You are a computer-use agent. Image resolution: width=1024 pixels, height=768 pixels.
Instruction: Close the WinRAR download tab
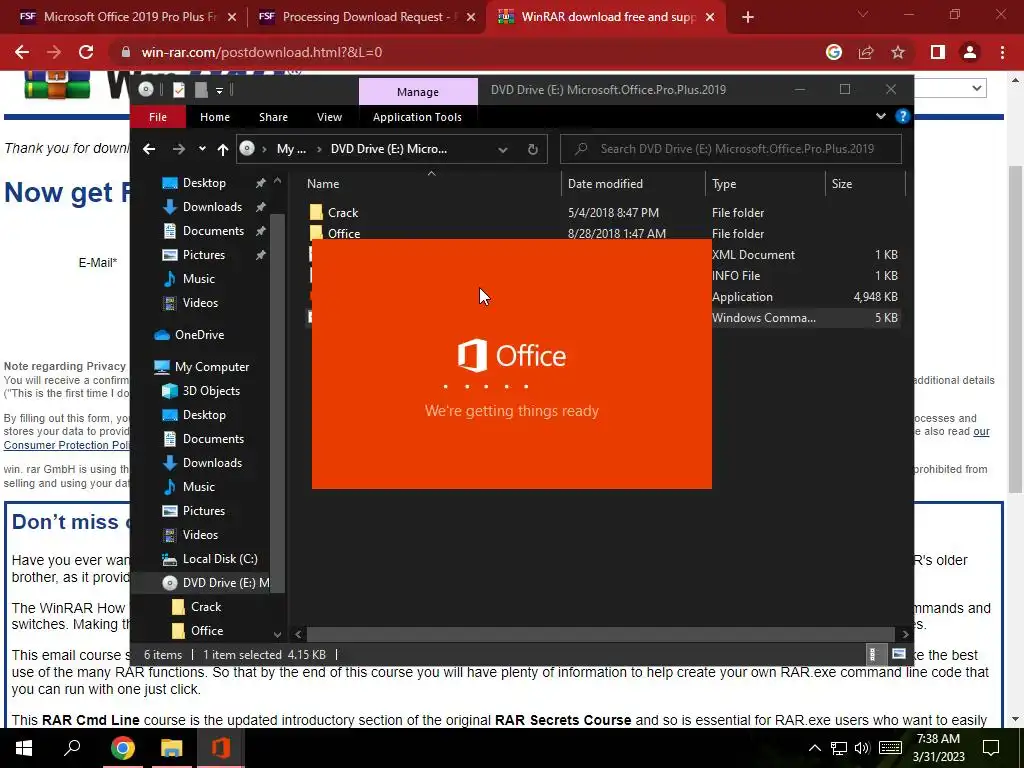click(x=711, y=18)
